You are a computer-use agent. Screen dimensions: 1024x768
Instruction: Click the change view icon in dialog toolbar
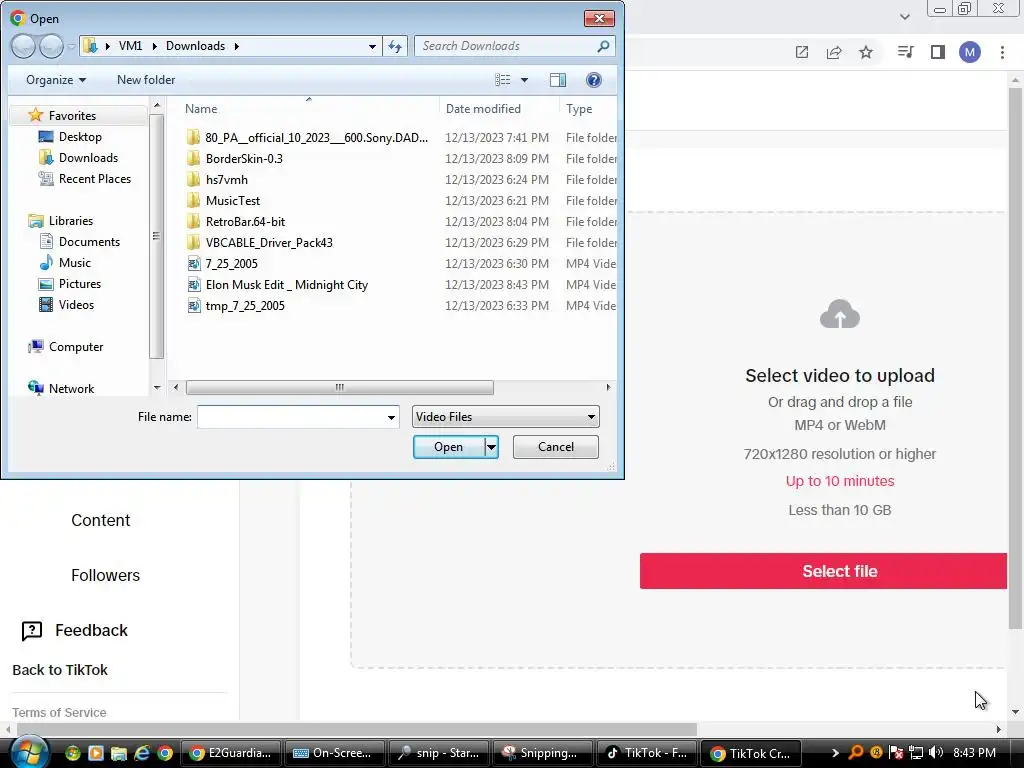pyautogui.click(x=503, y=80)
